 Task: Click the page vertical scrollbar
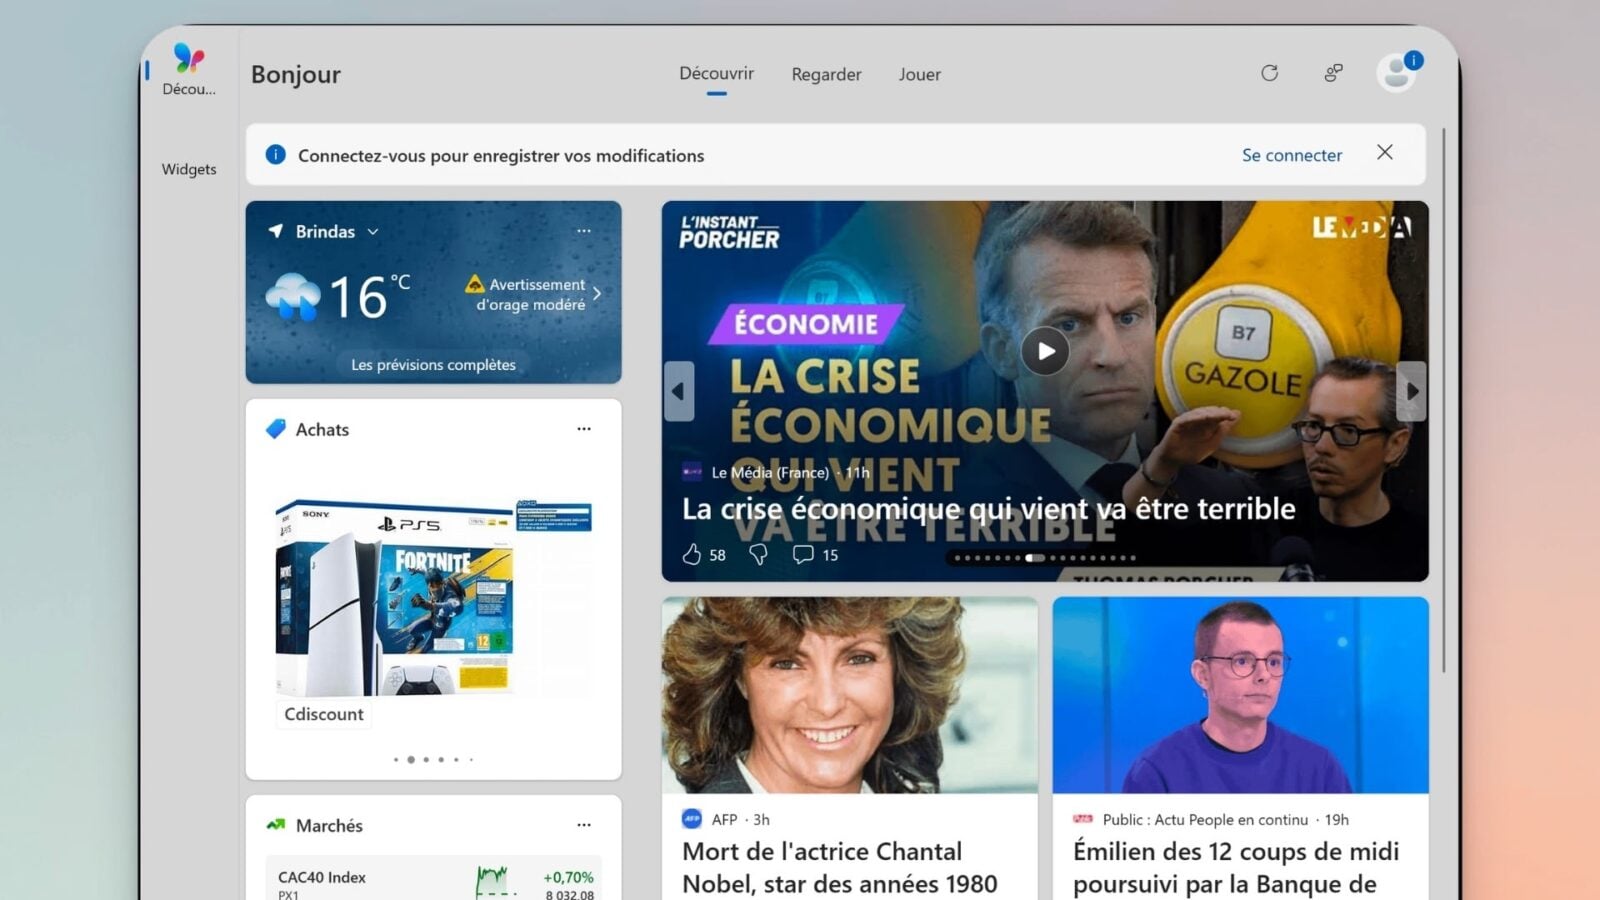pos(1443,400)
